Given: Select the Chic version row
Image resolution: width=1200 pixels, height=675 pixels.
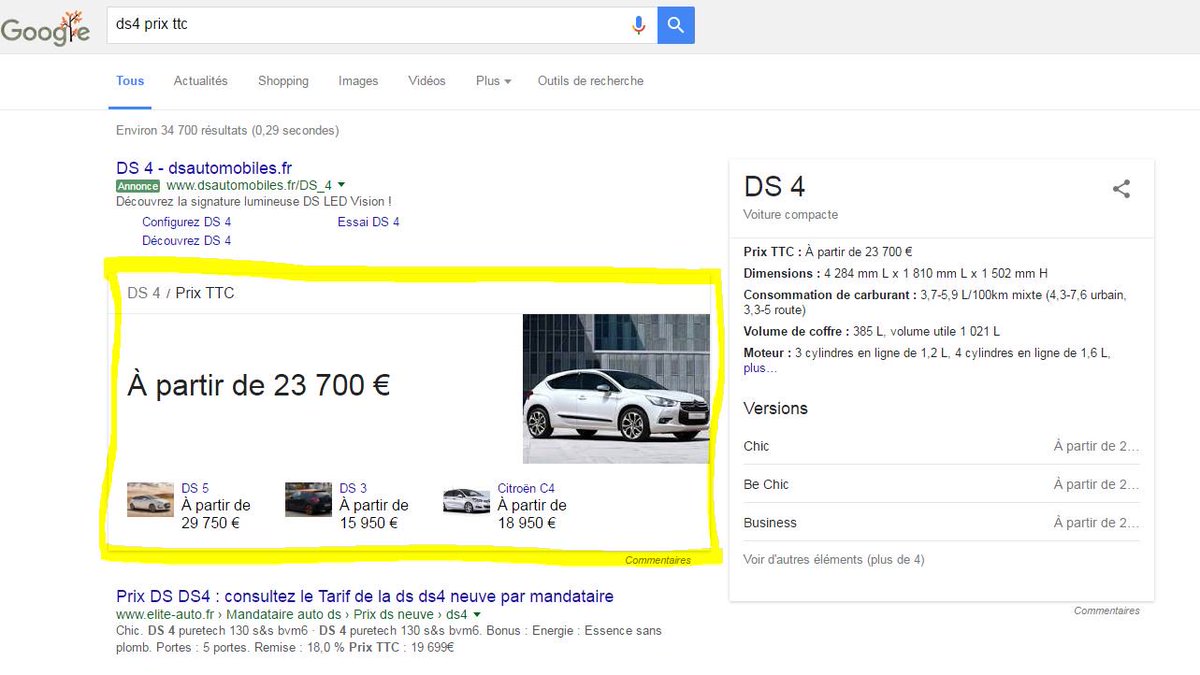Looking at the screenshot, I should [x=941, y=446].
